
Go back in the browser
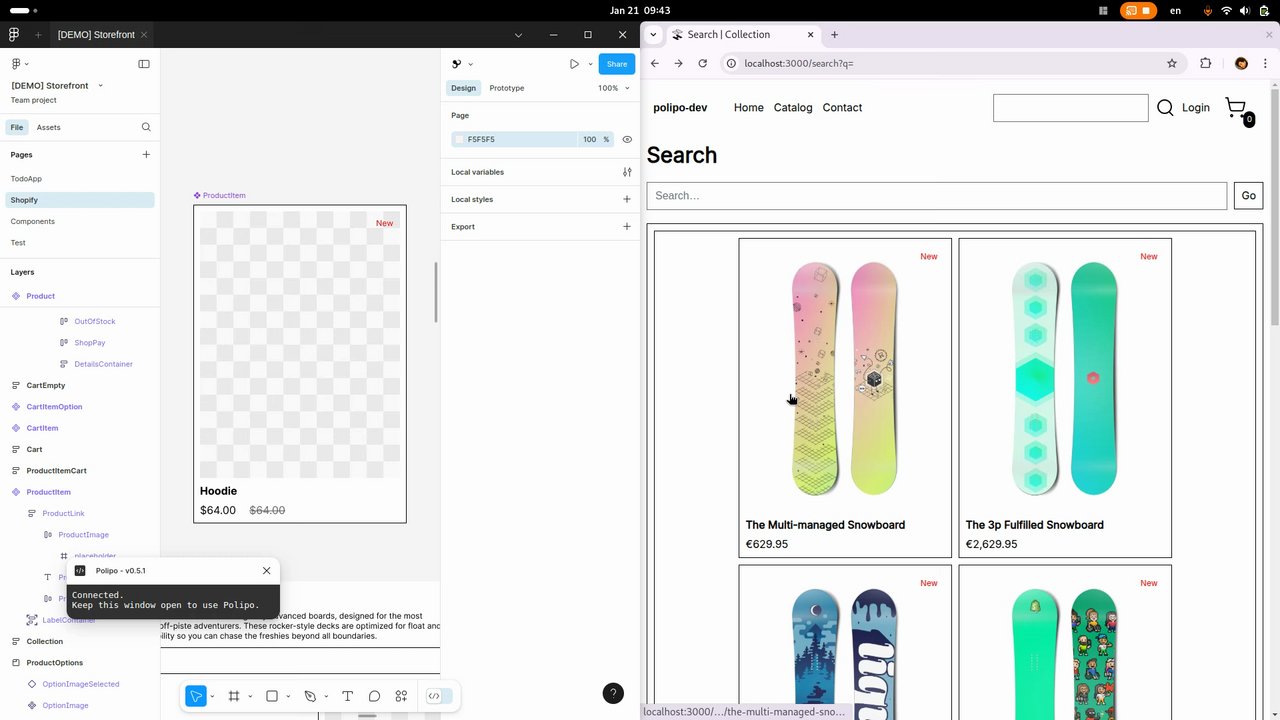655,63
